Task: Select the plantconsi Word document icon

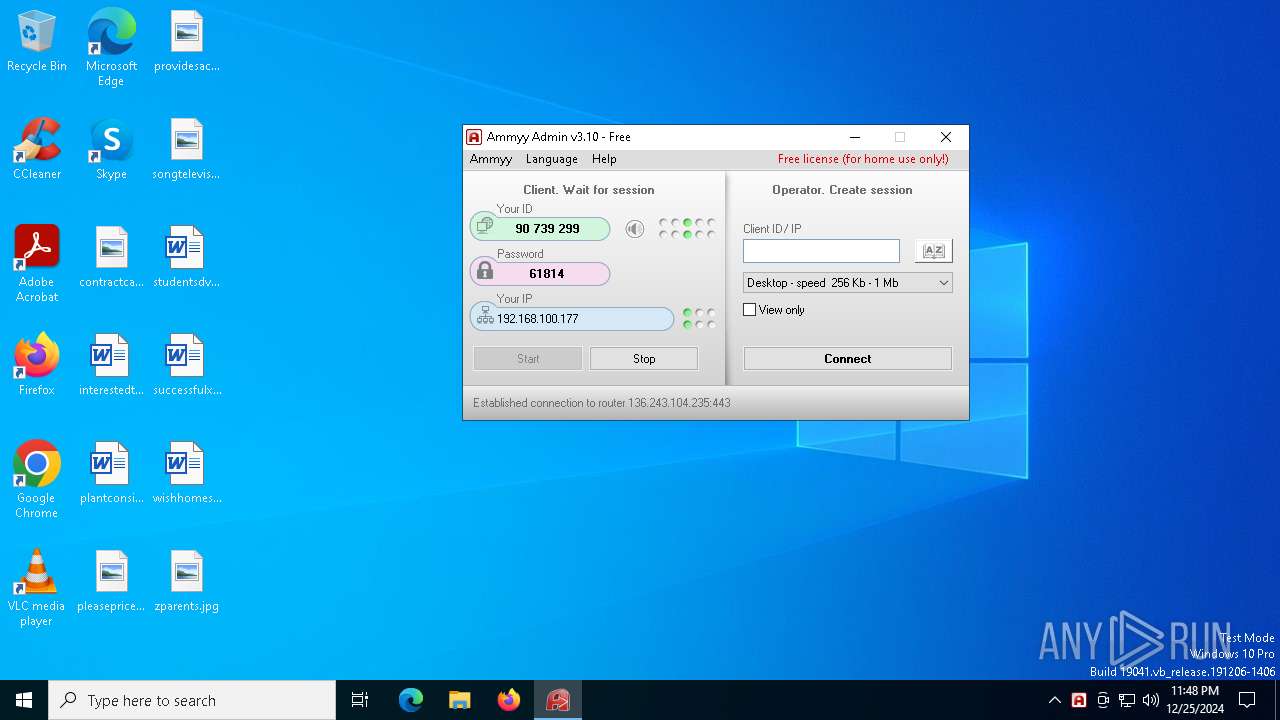Action: click(111, 474)
